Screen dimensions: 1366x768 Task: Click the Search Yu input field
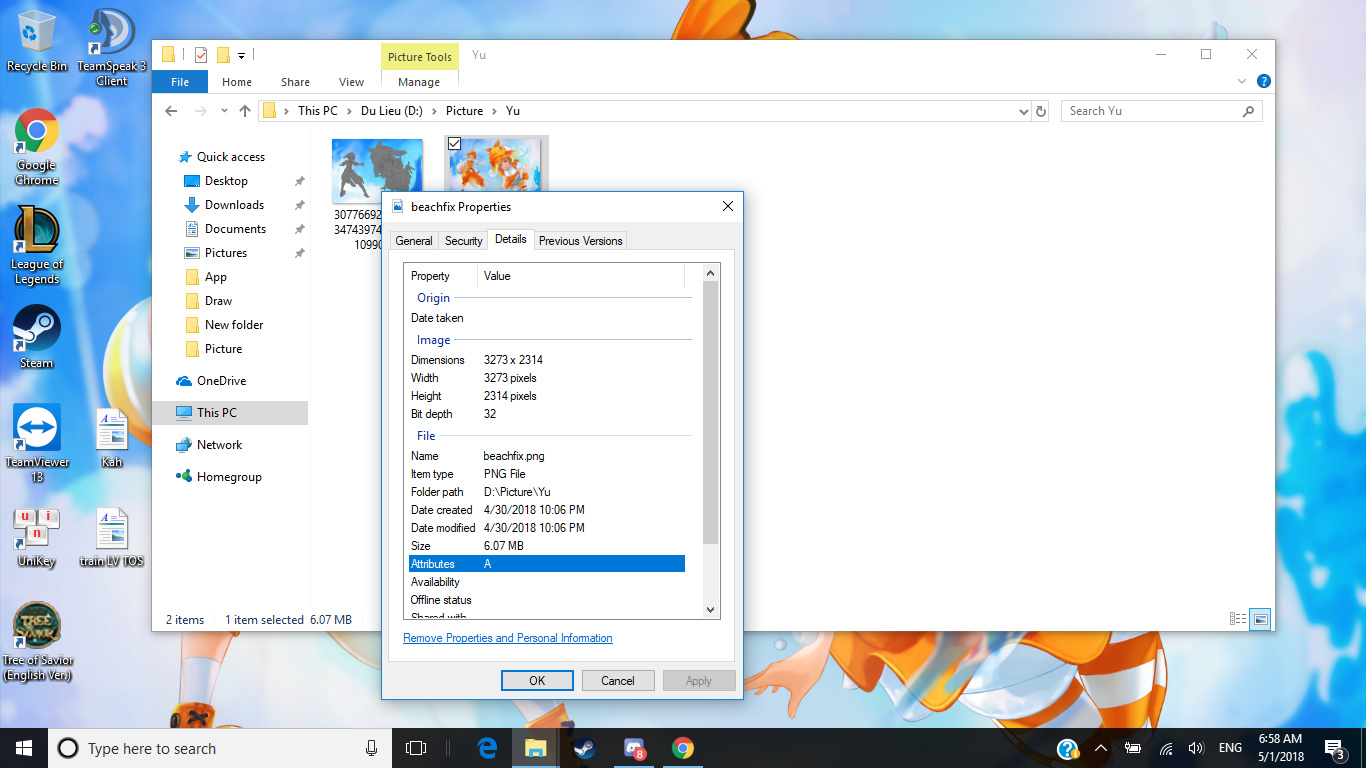[x=1150, y=111]
